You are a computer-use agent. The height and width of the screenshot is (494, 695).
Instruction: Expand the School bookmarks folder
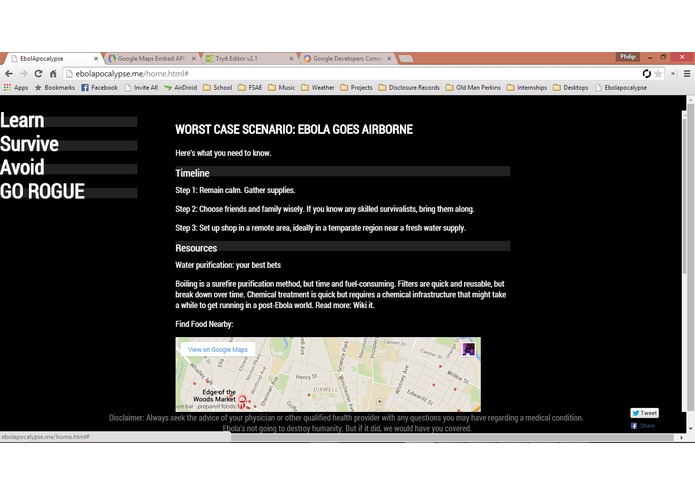point(218,88)
